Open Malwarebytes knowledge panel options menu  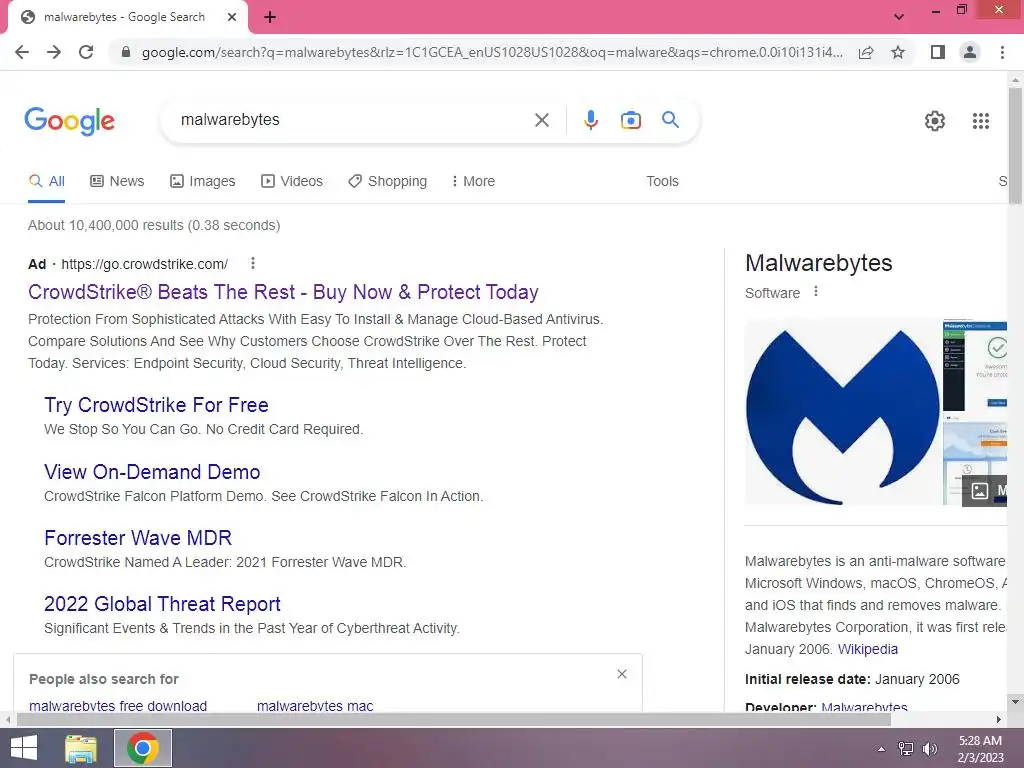coord(816,292)
